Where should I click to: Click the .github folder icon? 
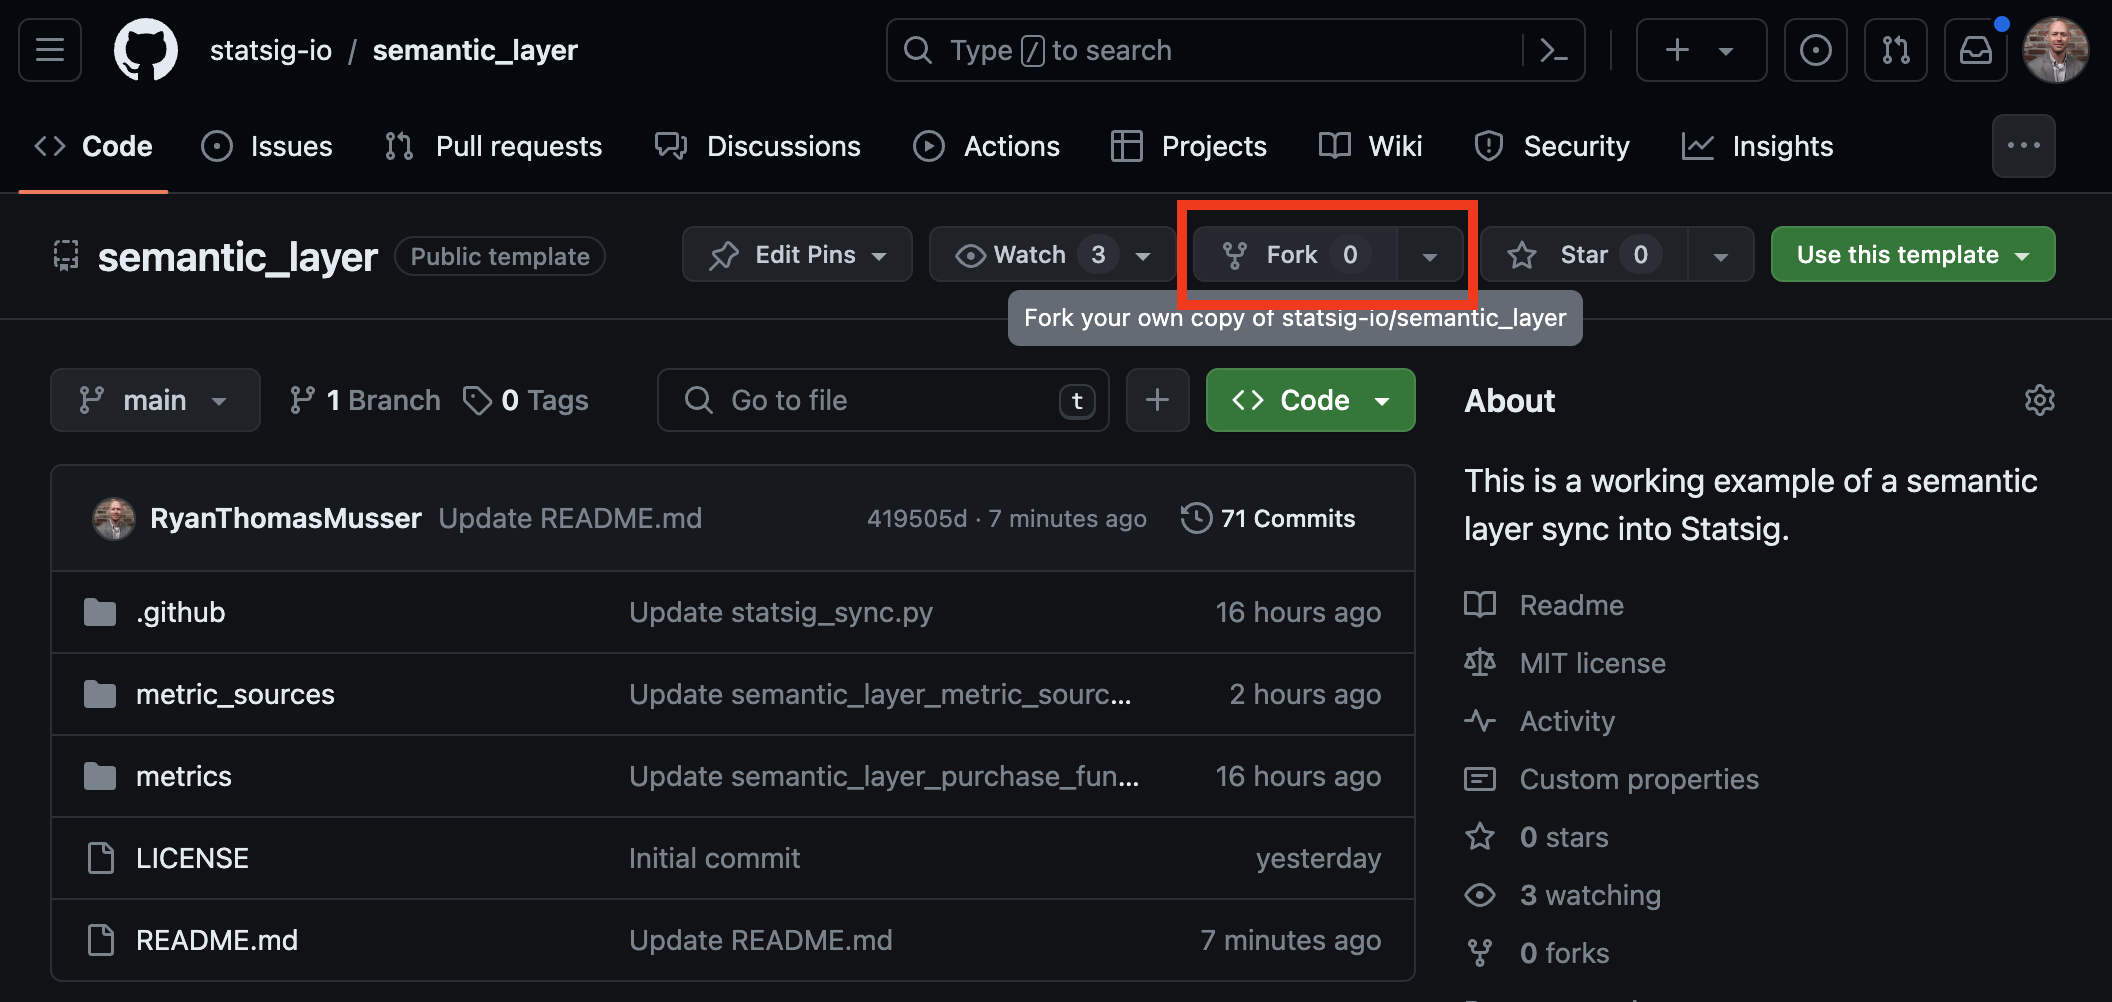(x=100, y=612)
